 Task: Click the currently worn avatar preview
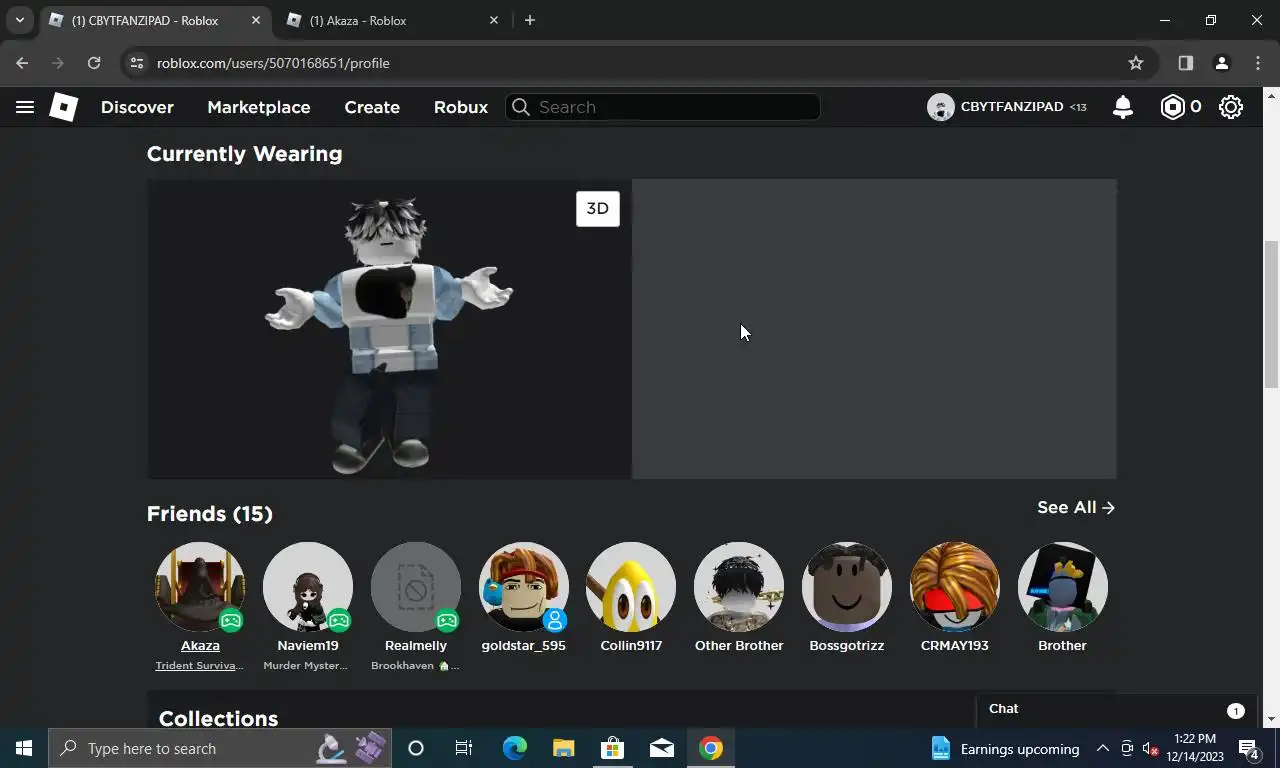click(x=389, y=329)
